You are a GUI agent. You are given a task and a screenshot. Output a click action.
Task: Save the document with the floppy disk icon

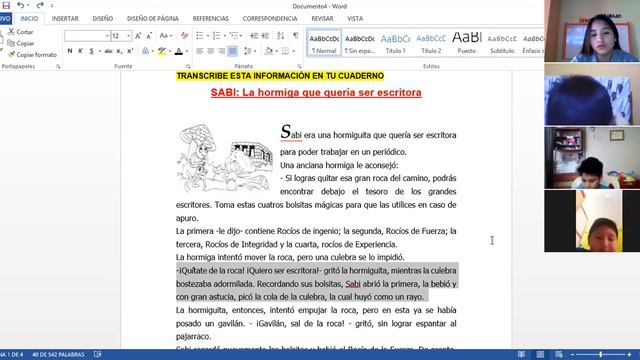pos(6,5)
